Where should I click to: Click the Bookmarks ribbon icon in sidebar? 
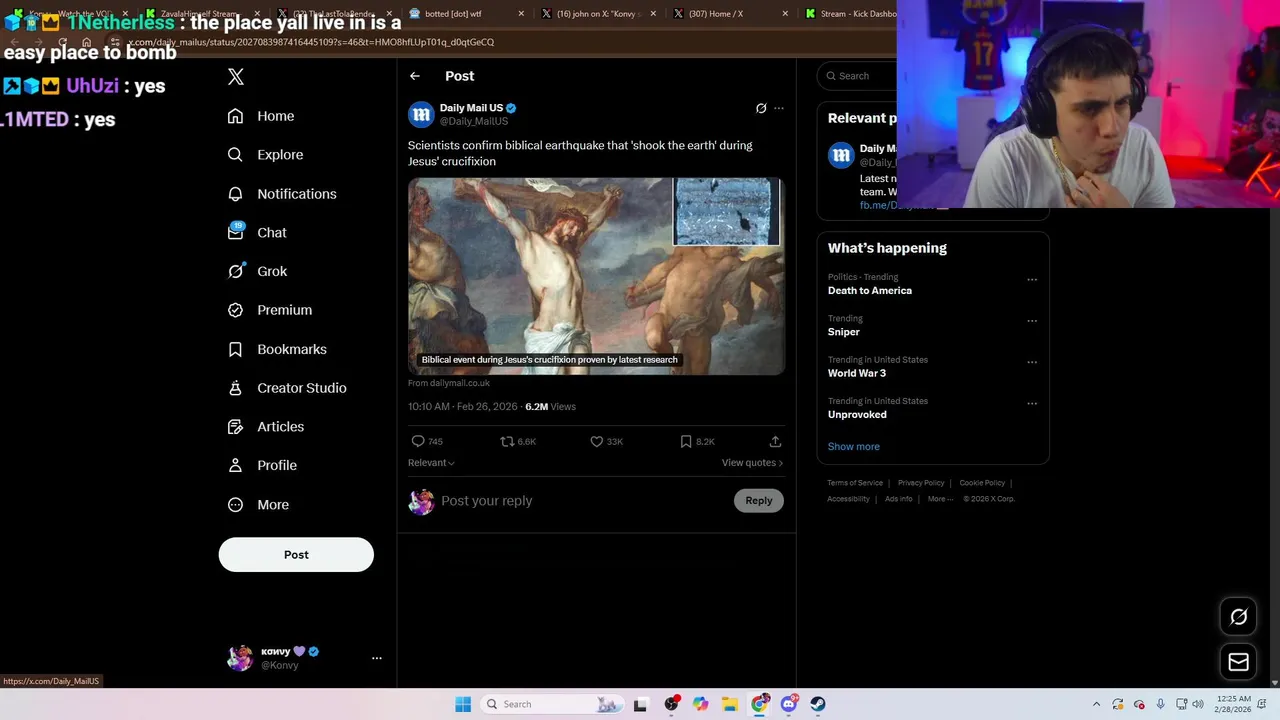235,349
